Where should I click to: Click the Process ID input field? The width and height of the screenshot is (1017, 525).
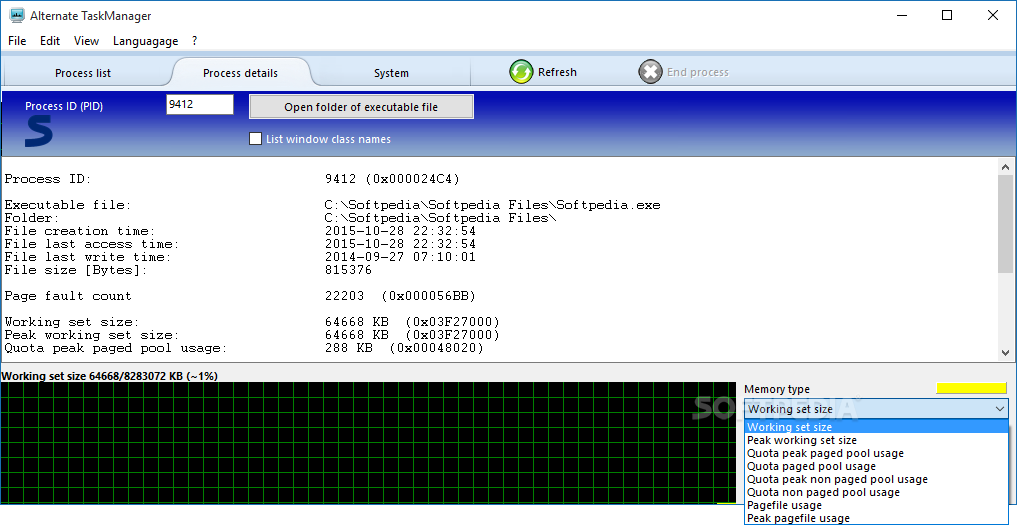click(x=200, y=104)
